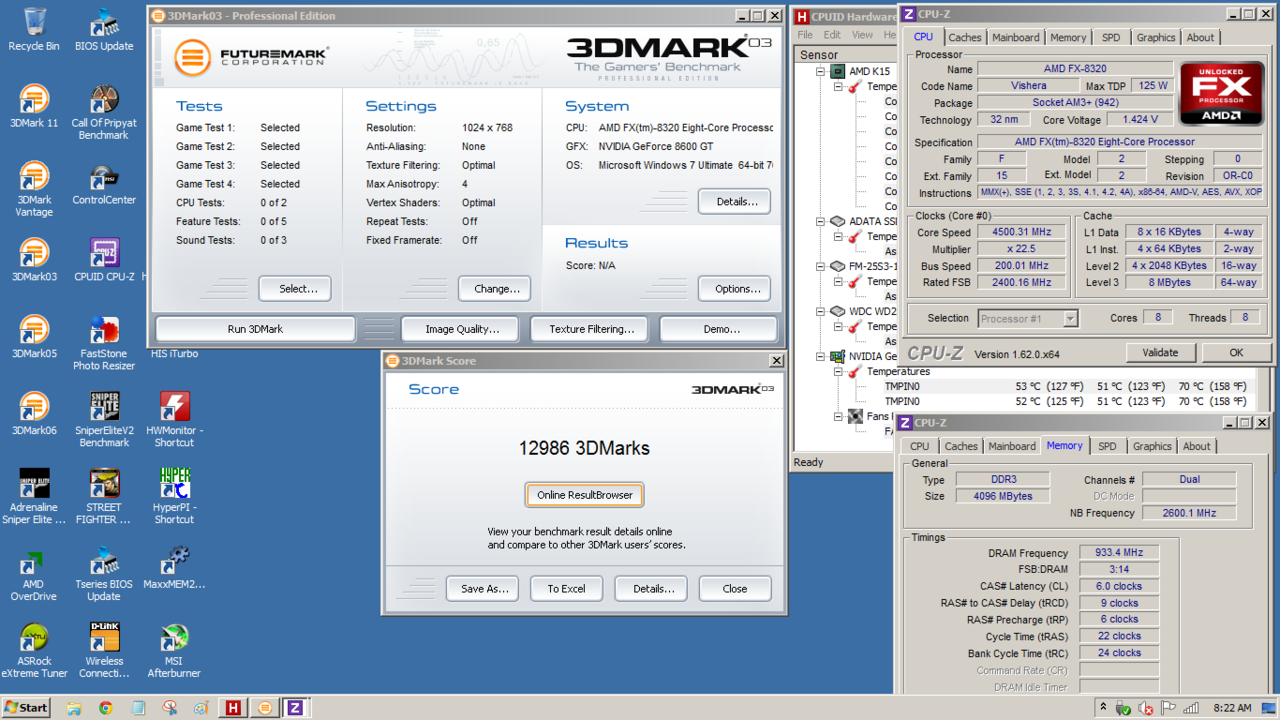Viewport: 1280px width, 720px height.
Task: Open the Edit menu in HWMonitor
Action: coord(832,35)
